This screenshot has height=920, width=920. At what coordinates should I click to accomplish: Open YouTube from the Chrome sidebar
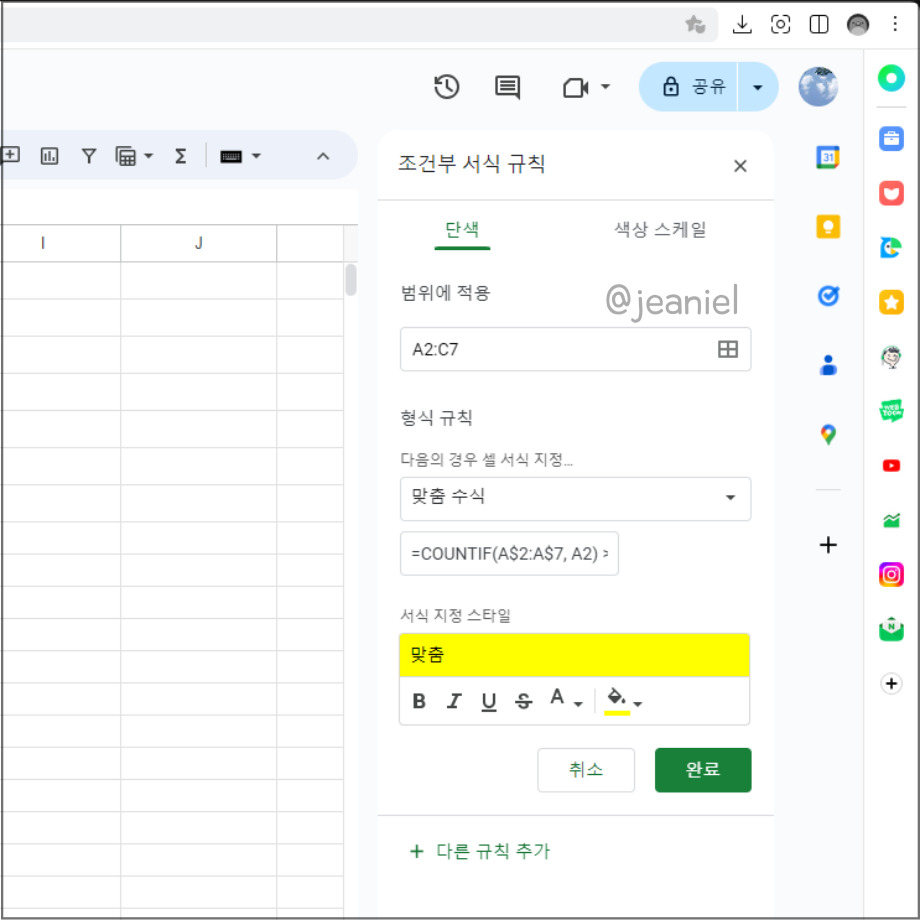tap(891, 465)
